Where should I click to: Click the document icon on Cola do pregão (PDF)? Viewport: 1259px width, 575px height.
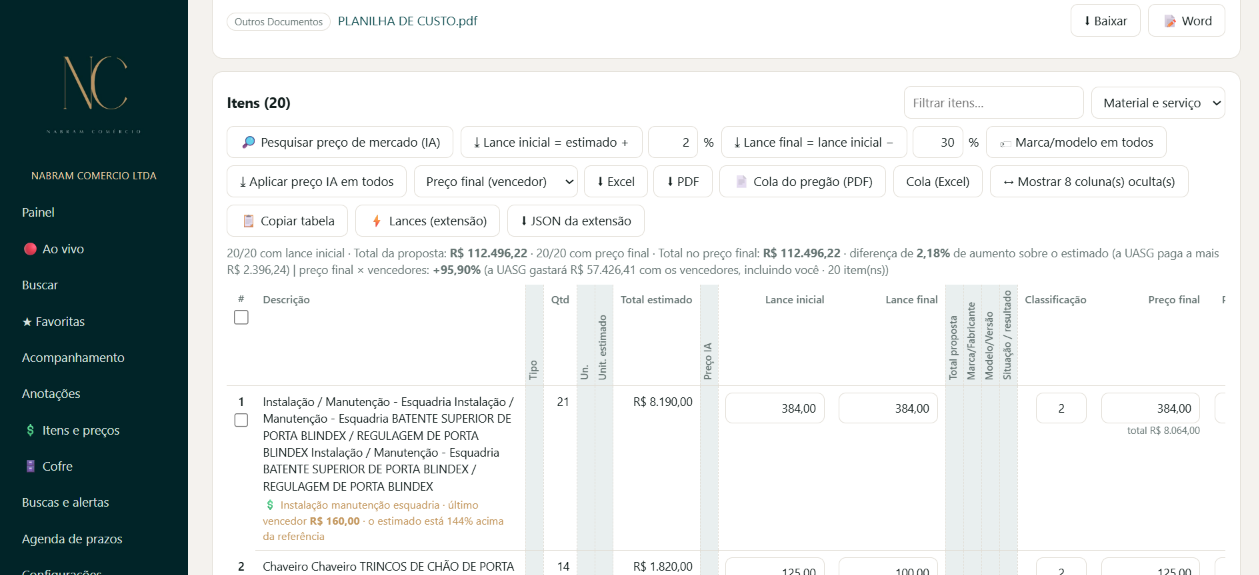point(741,182)
